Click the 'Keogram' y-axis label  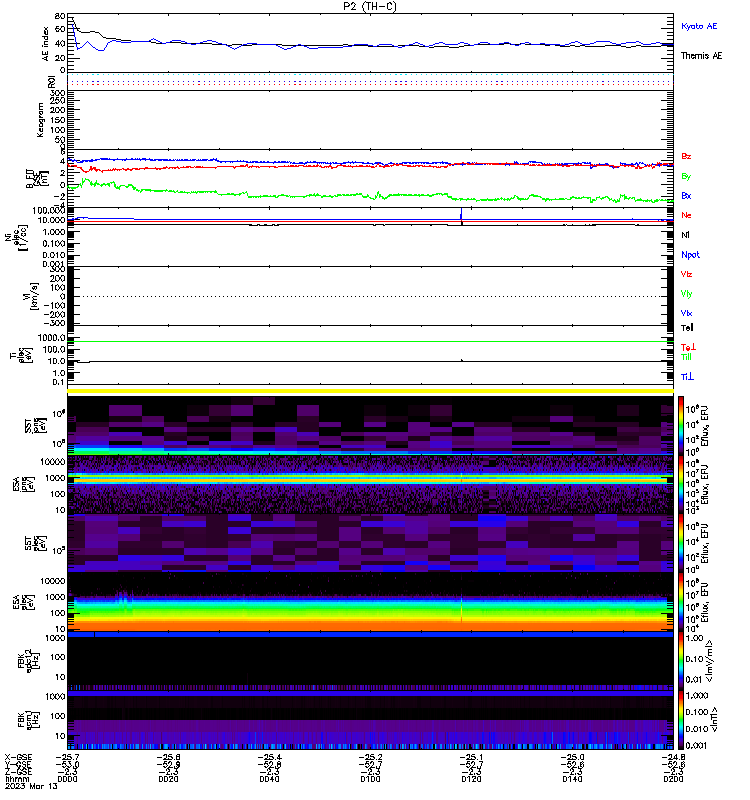point(40,120)
